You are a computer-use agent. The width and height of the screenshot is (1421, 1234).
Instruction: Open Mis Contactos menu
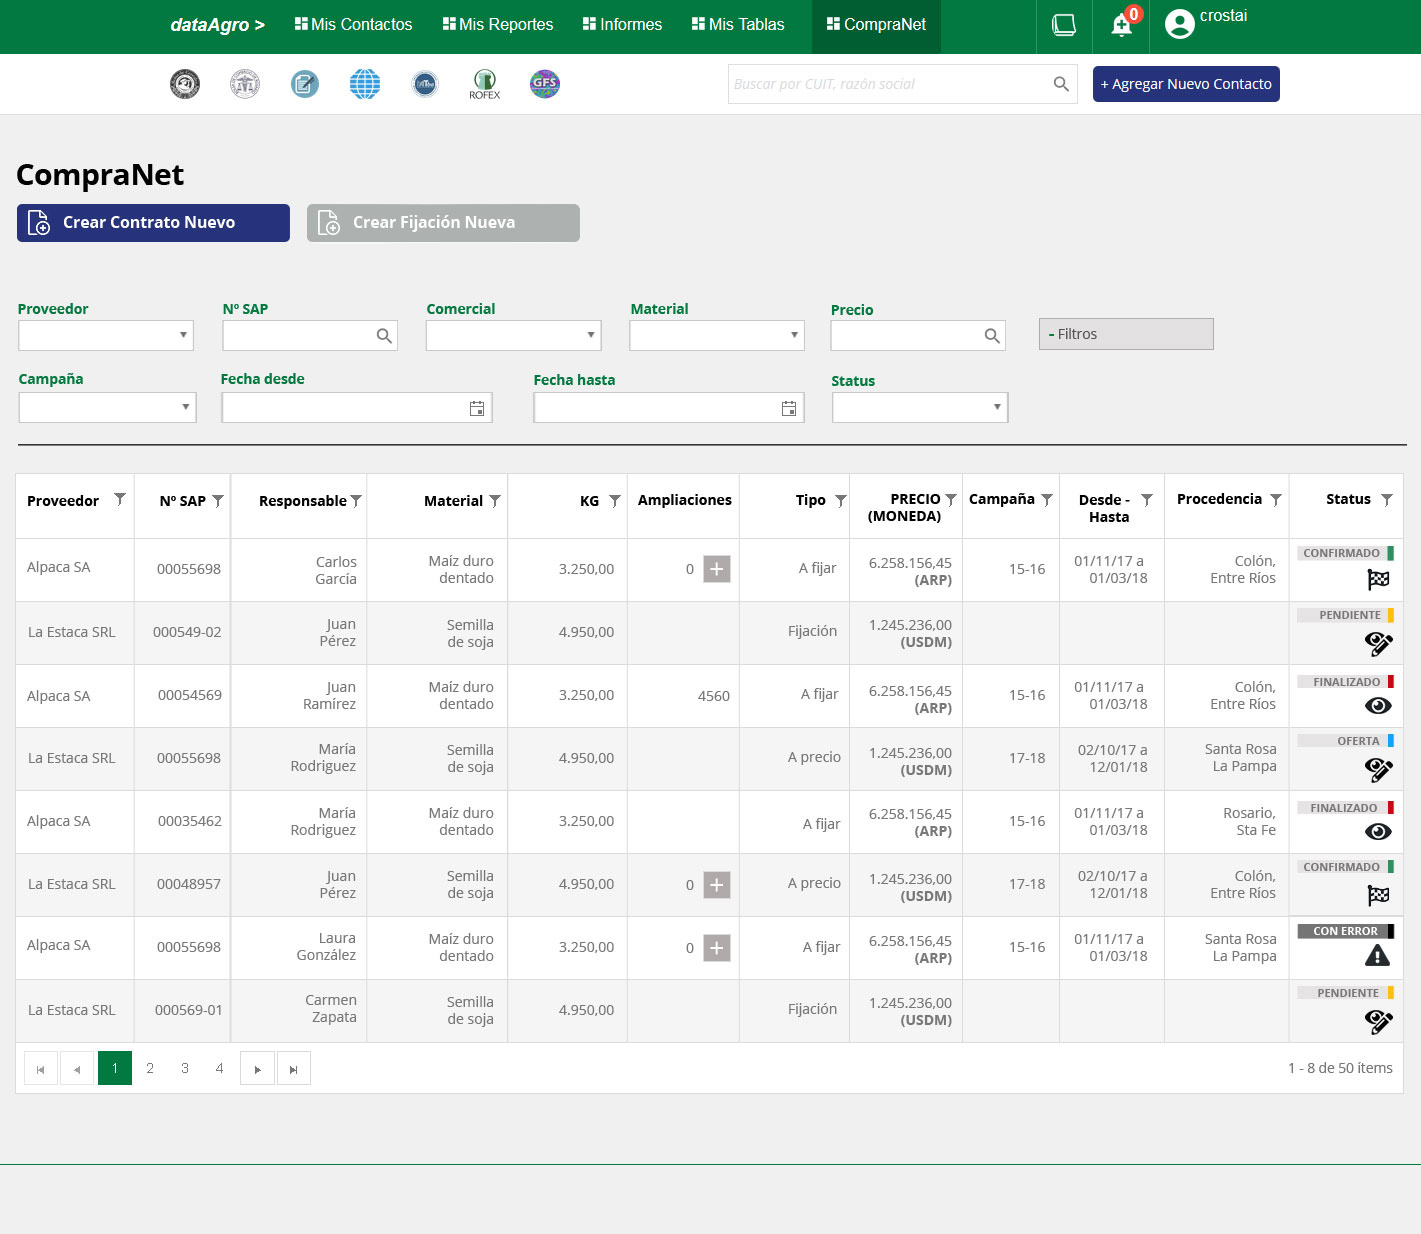(353, 25)
